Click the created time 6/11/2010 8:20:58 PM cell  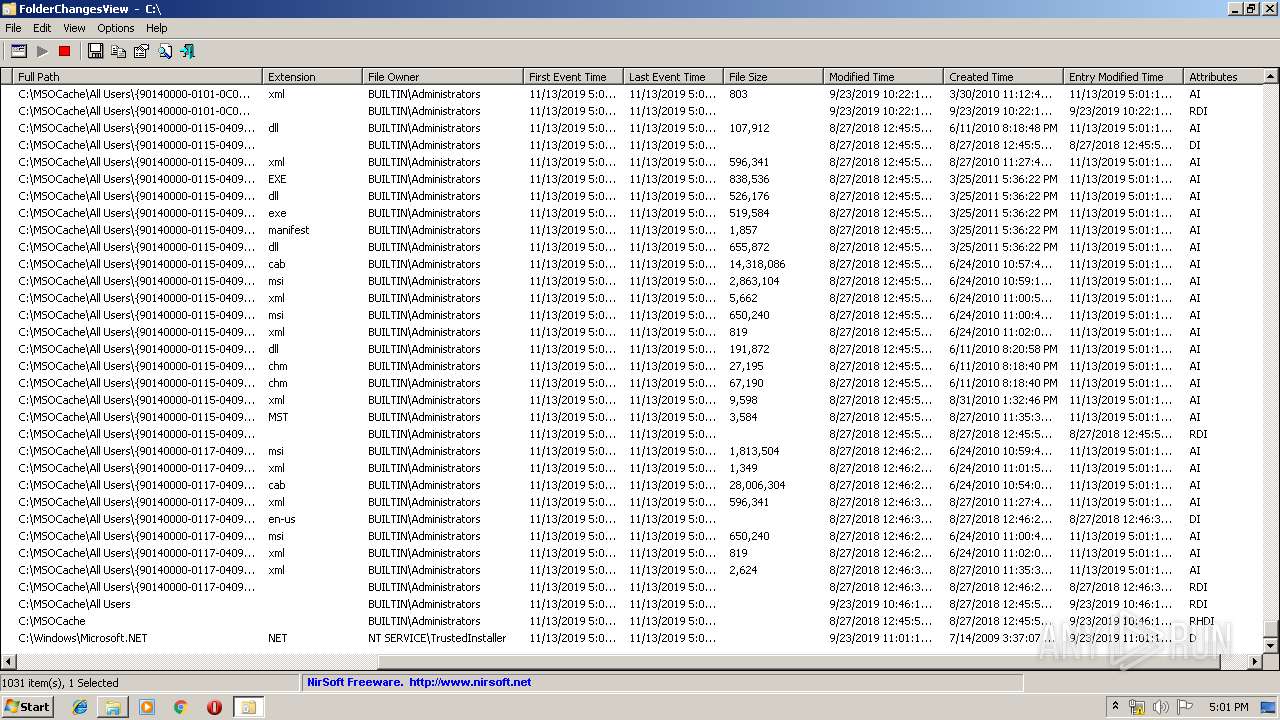[1003, 349]
